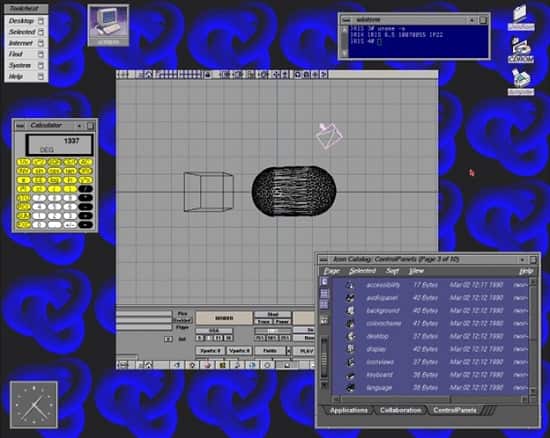Screen dimensions: 550x438
Task: Click the yellow-green square icon in buttons header
Action: point(222,365)
